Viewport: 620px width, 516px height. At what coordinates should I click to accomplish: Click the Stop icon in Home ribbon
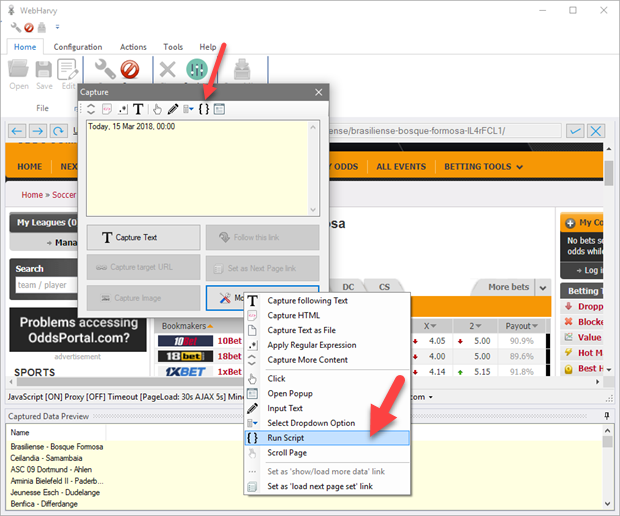tap(129, 71)
